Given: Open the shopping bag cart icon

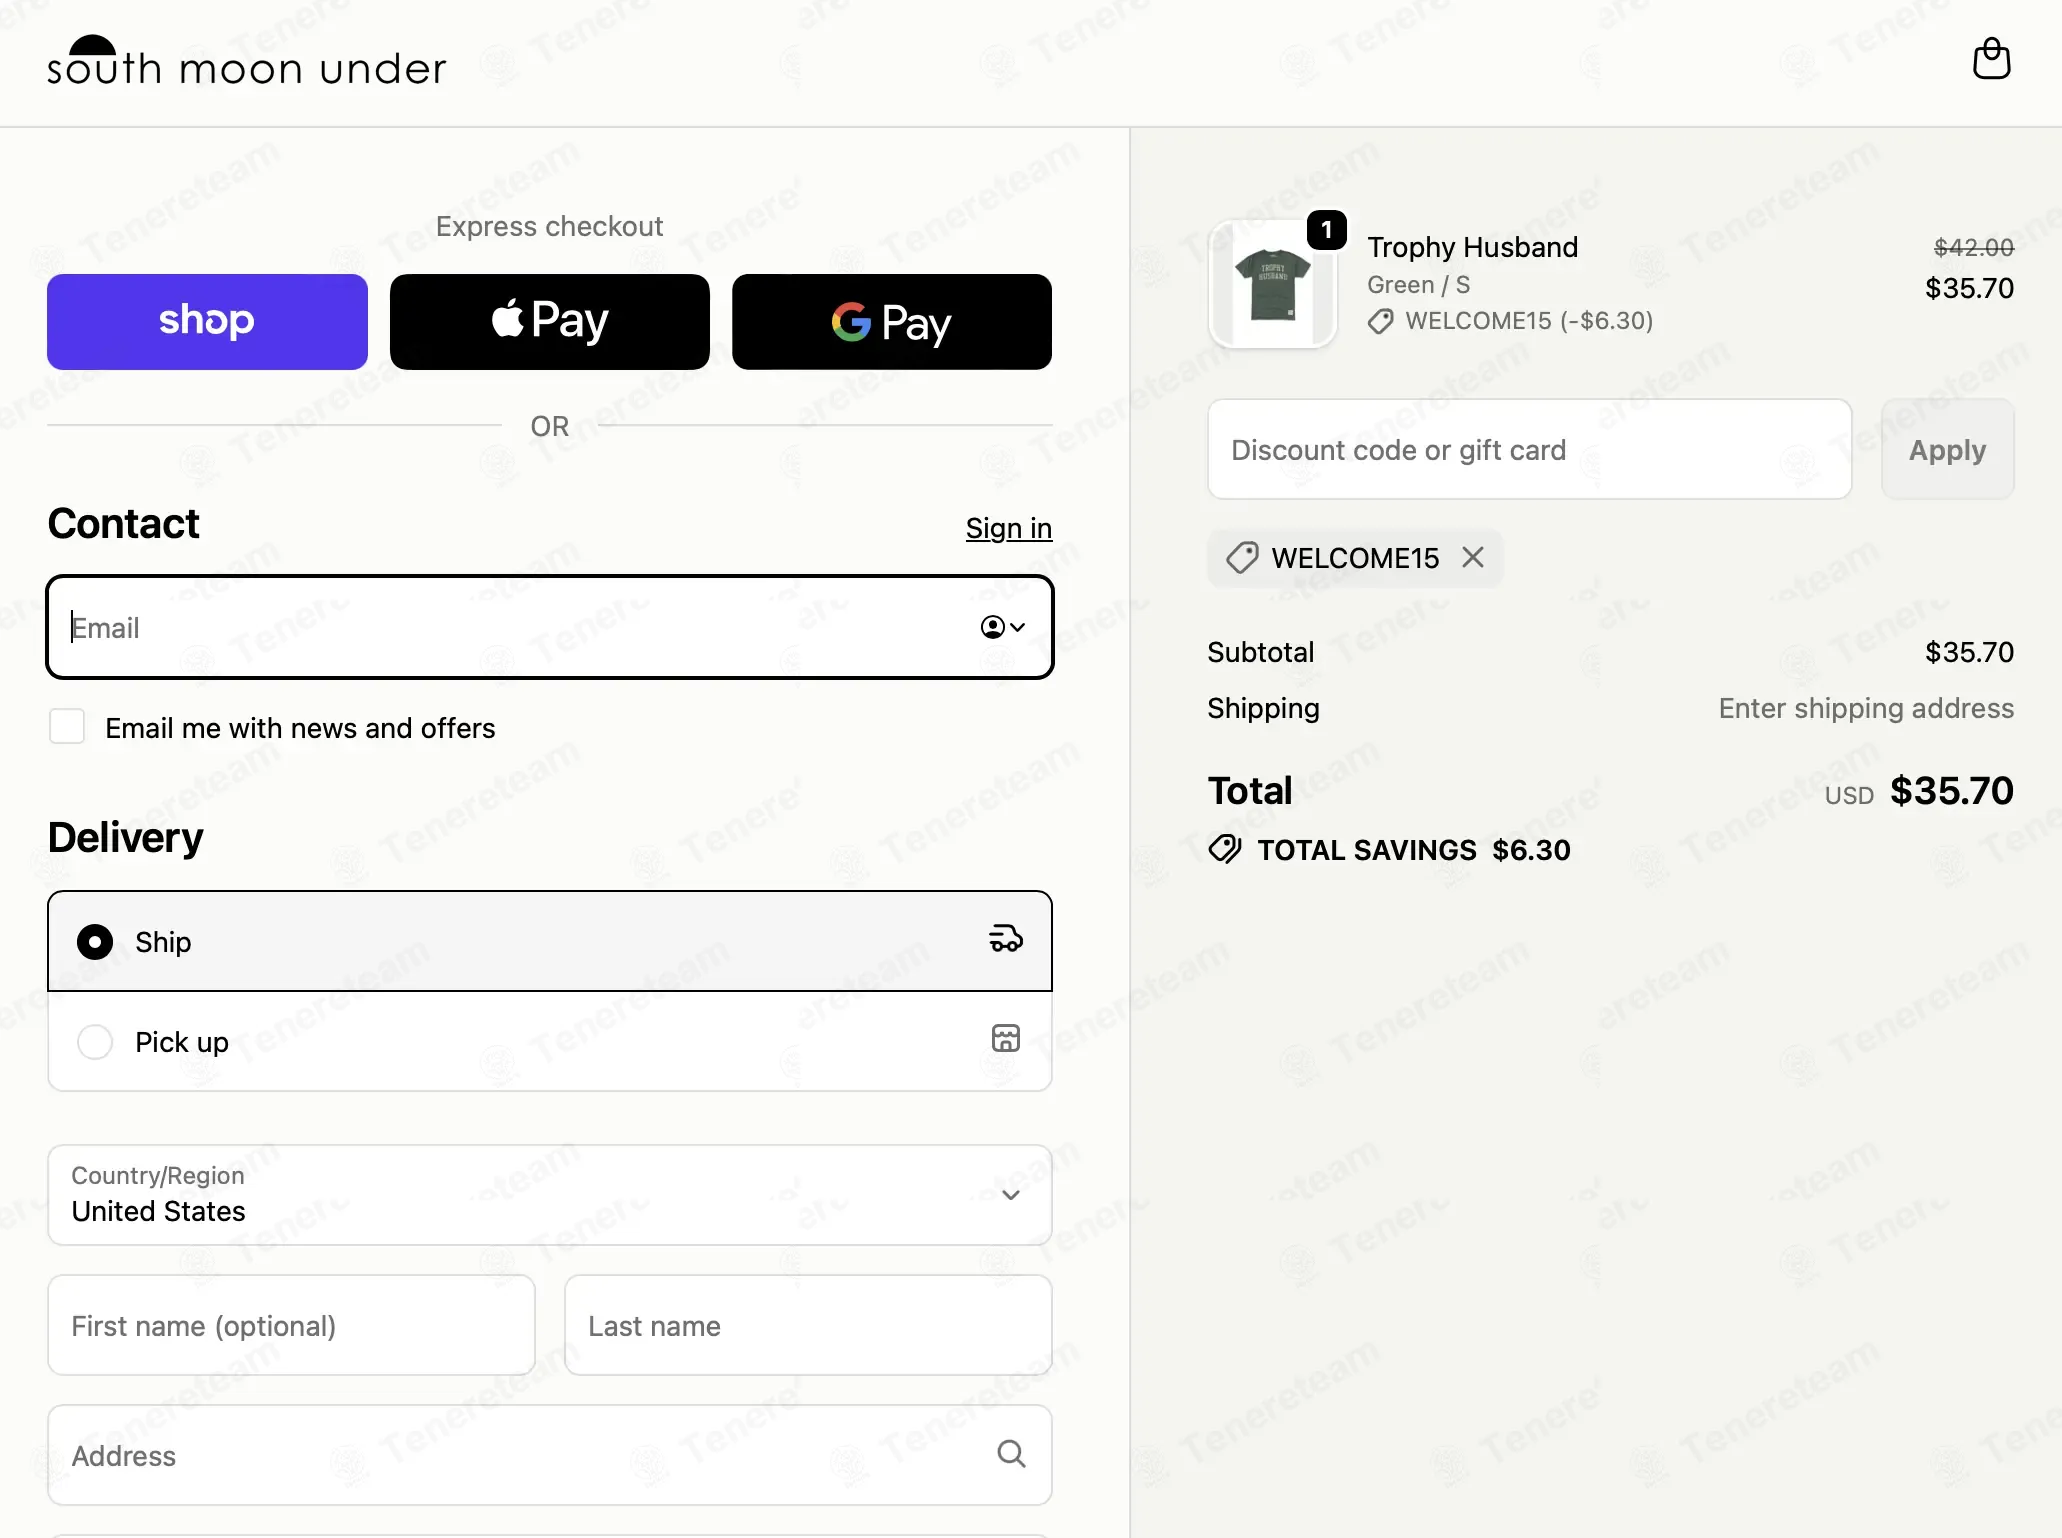Looking at the screenshot, I should click(1991, 59).
